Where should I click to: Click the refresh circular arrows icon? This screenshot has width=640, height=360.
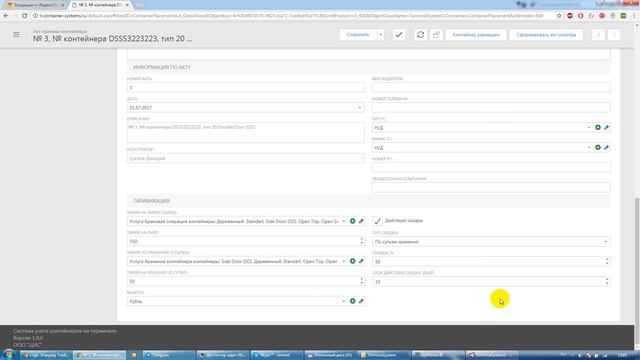coord(420,35)
